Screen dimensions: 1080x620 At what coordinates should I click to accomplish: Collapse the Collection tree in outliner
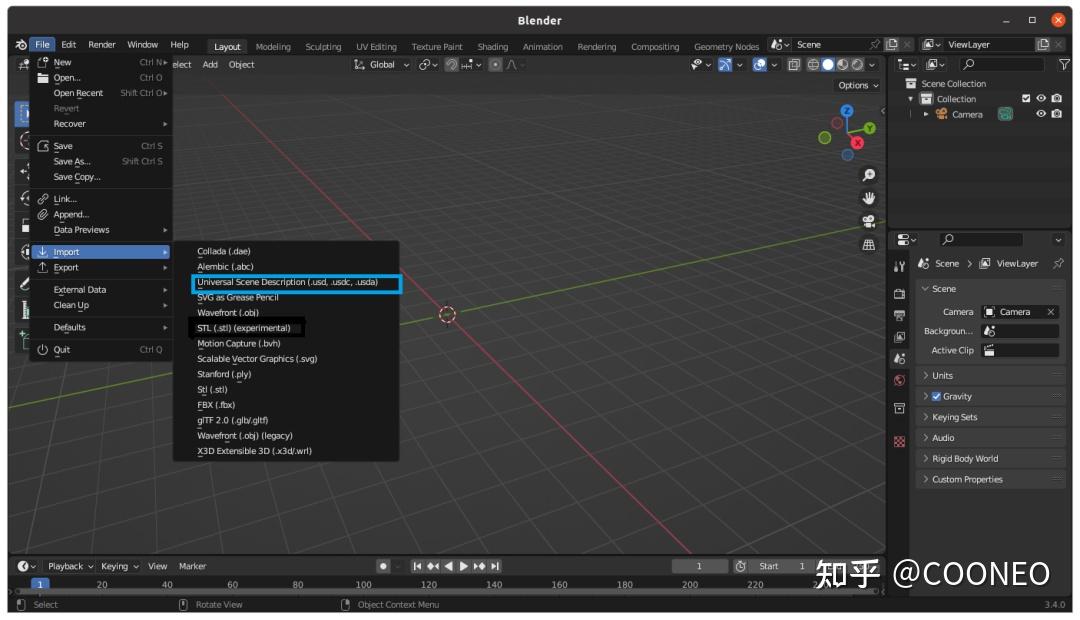[911, 99]
